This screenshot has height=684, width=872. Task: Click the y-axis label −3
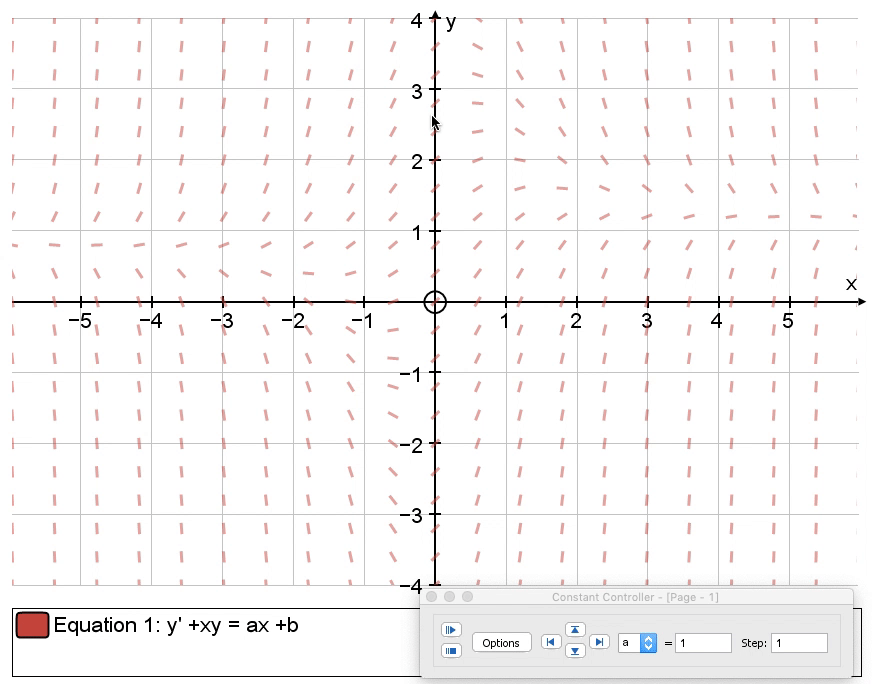click(x=411, y=515)
